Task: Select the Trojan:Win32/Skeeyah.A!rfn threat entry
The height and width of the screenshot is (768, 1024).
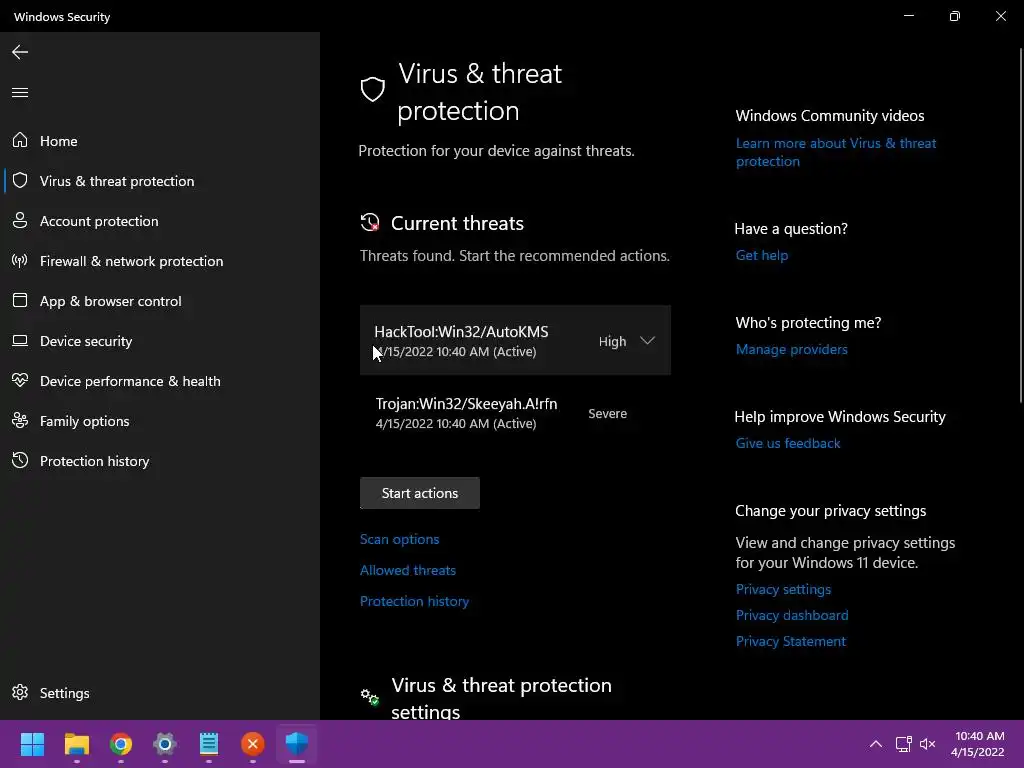Action: point(515,413)
